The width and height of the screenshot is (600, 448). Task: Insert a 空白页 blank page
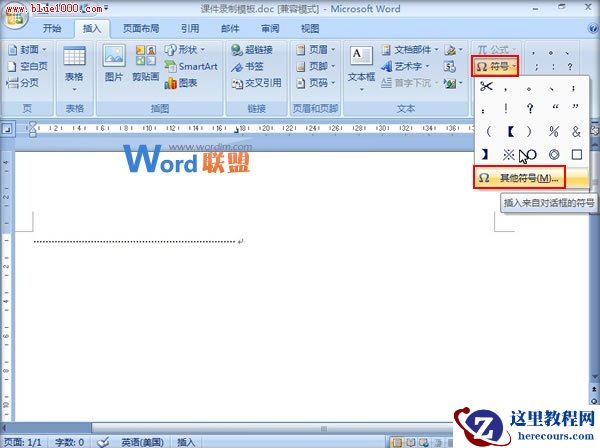click(28, 66)
